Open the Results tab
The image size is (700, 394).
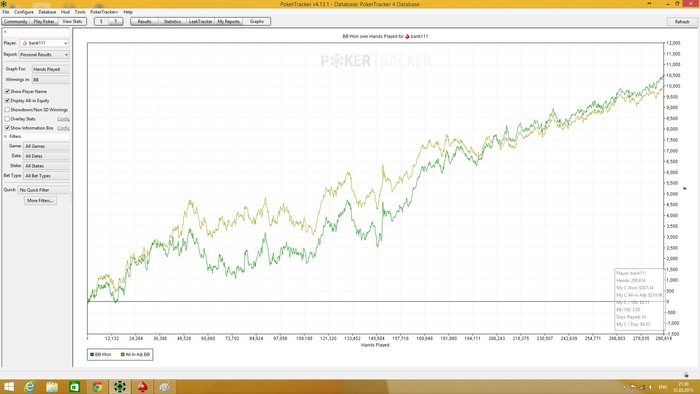[x=144, y=21]
